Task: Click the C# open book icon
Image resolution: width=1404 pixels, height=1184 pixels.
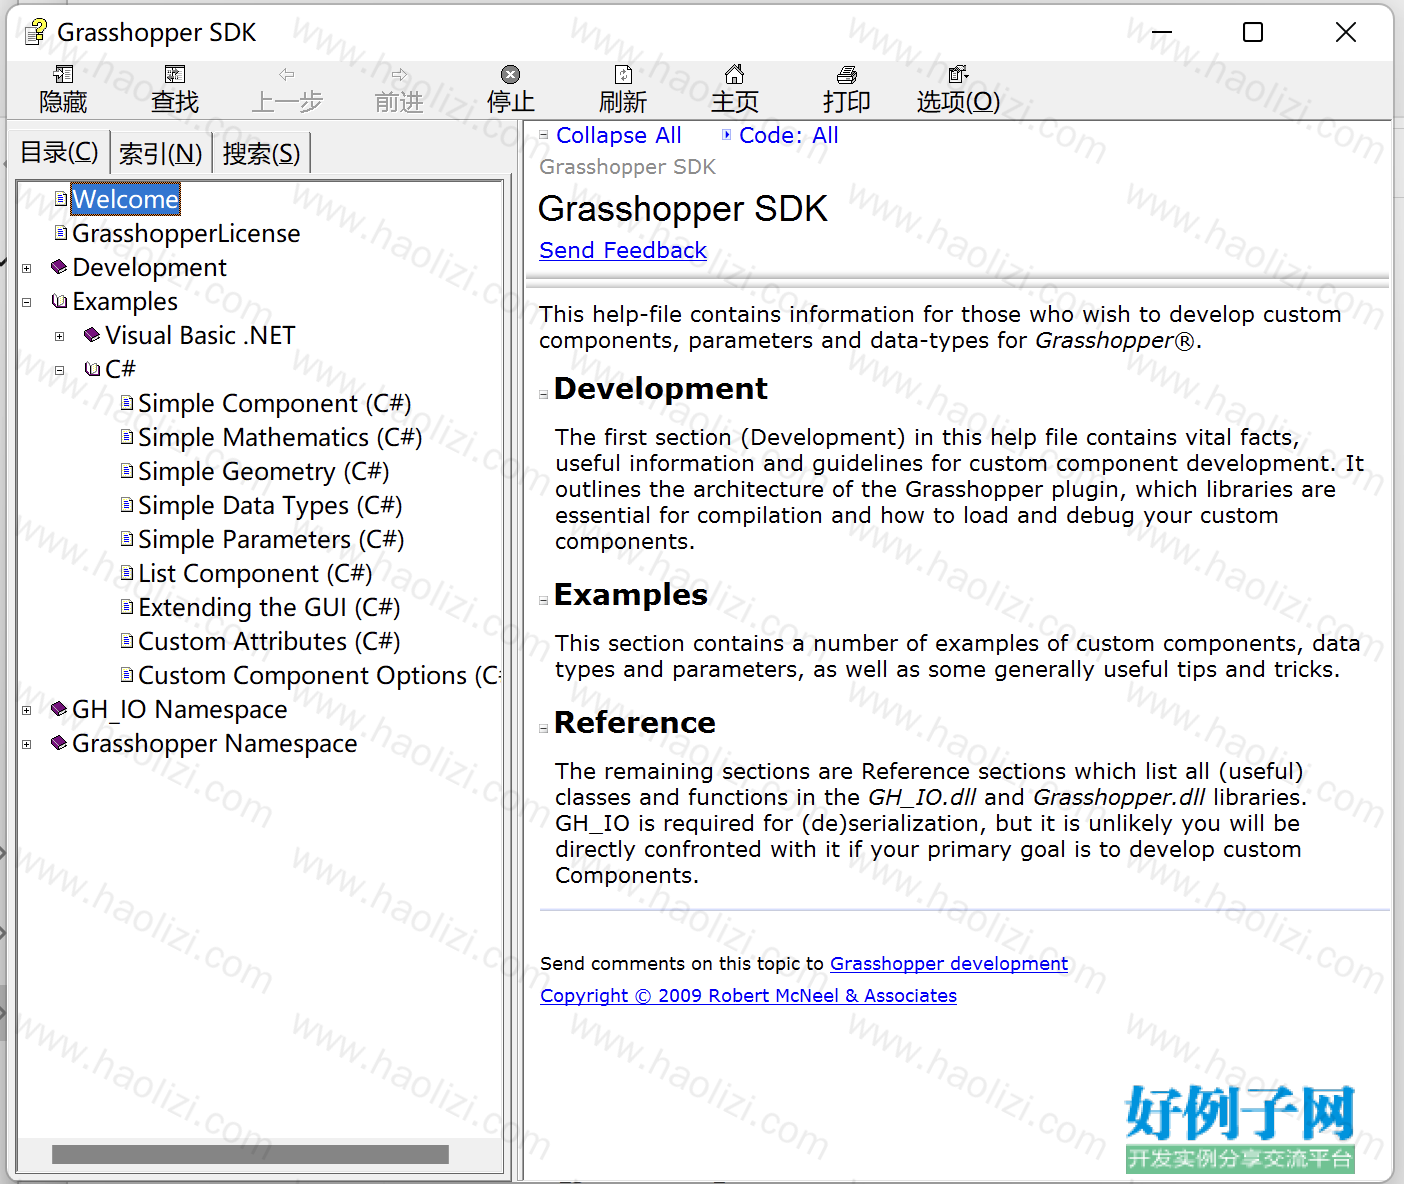Action: (x=92, y=369)
